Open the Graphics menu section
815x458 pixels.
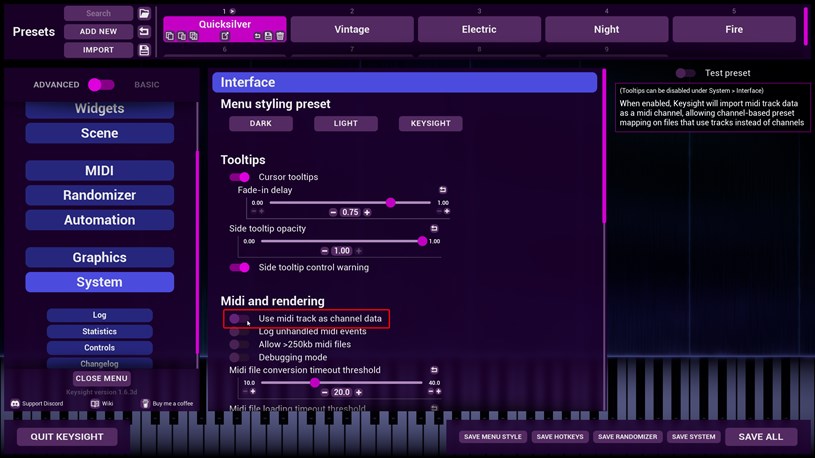tap(99, 257)
